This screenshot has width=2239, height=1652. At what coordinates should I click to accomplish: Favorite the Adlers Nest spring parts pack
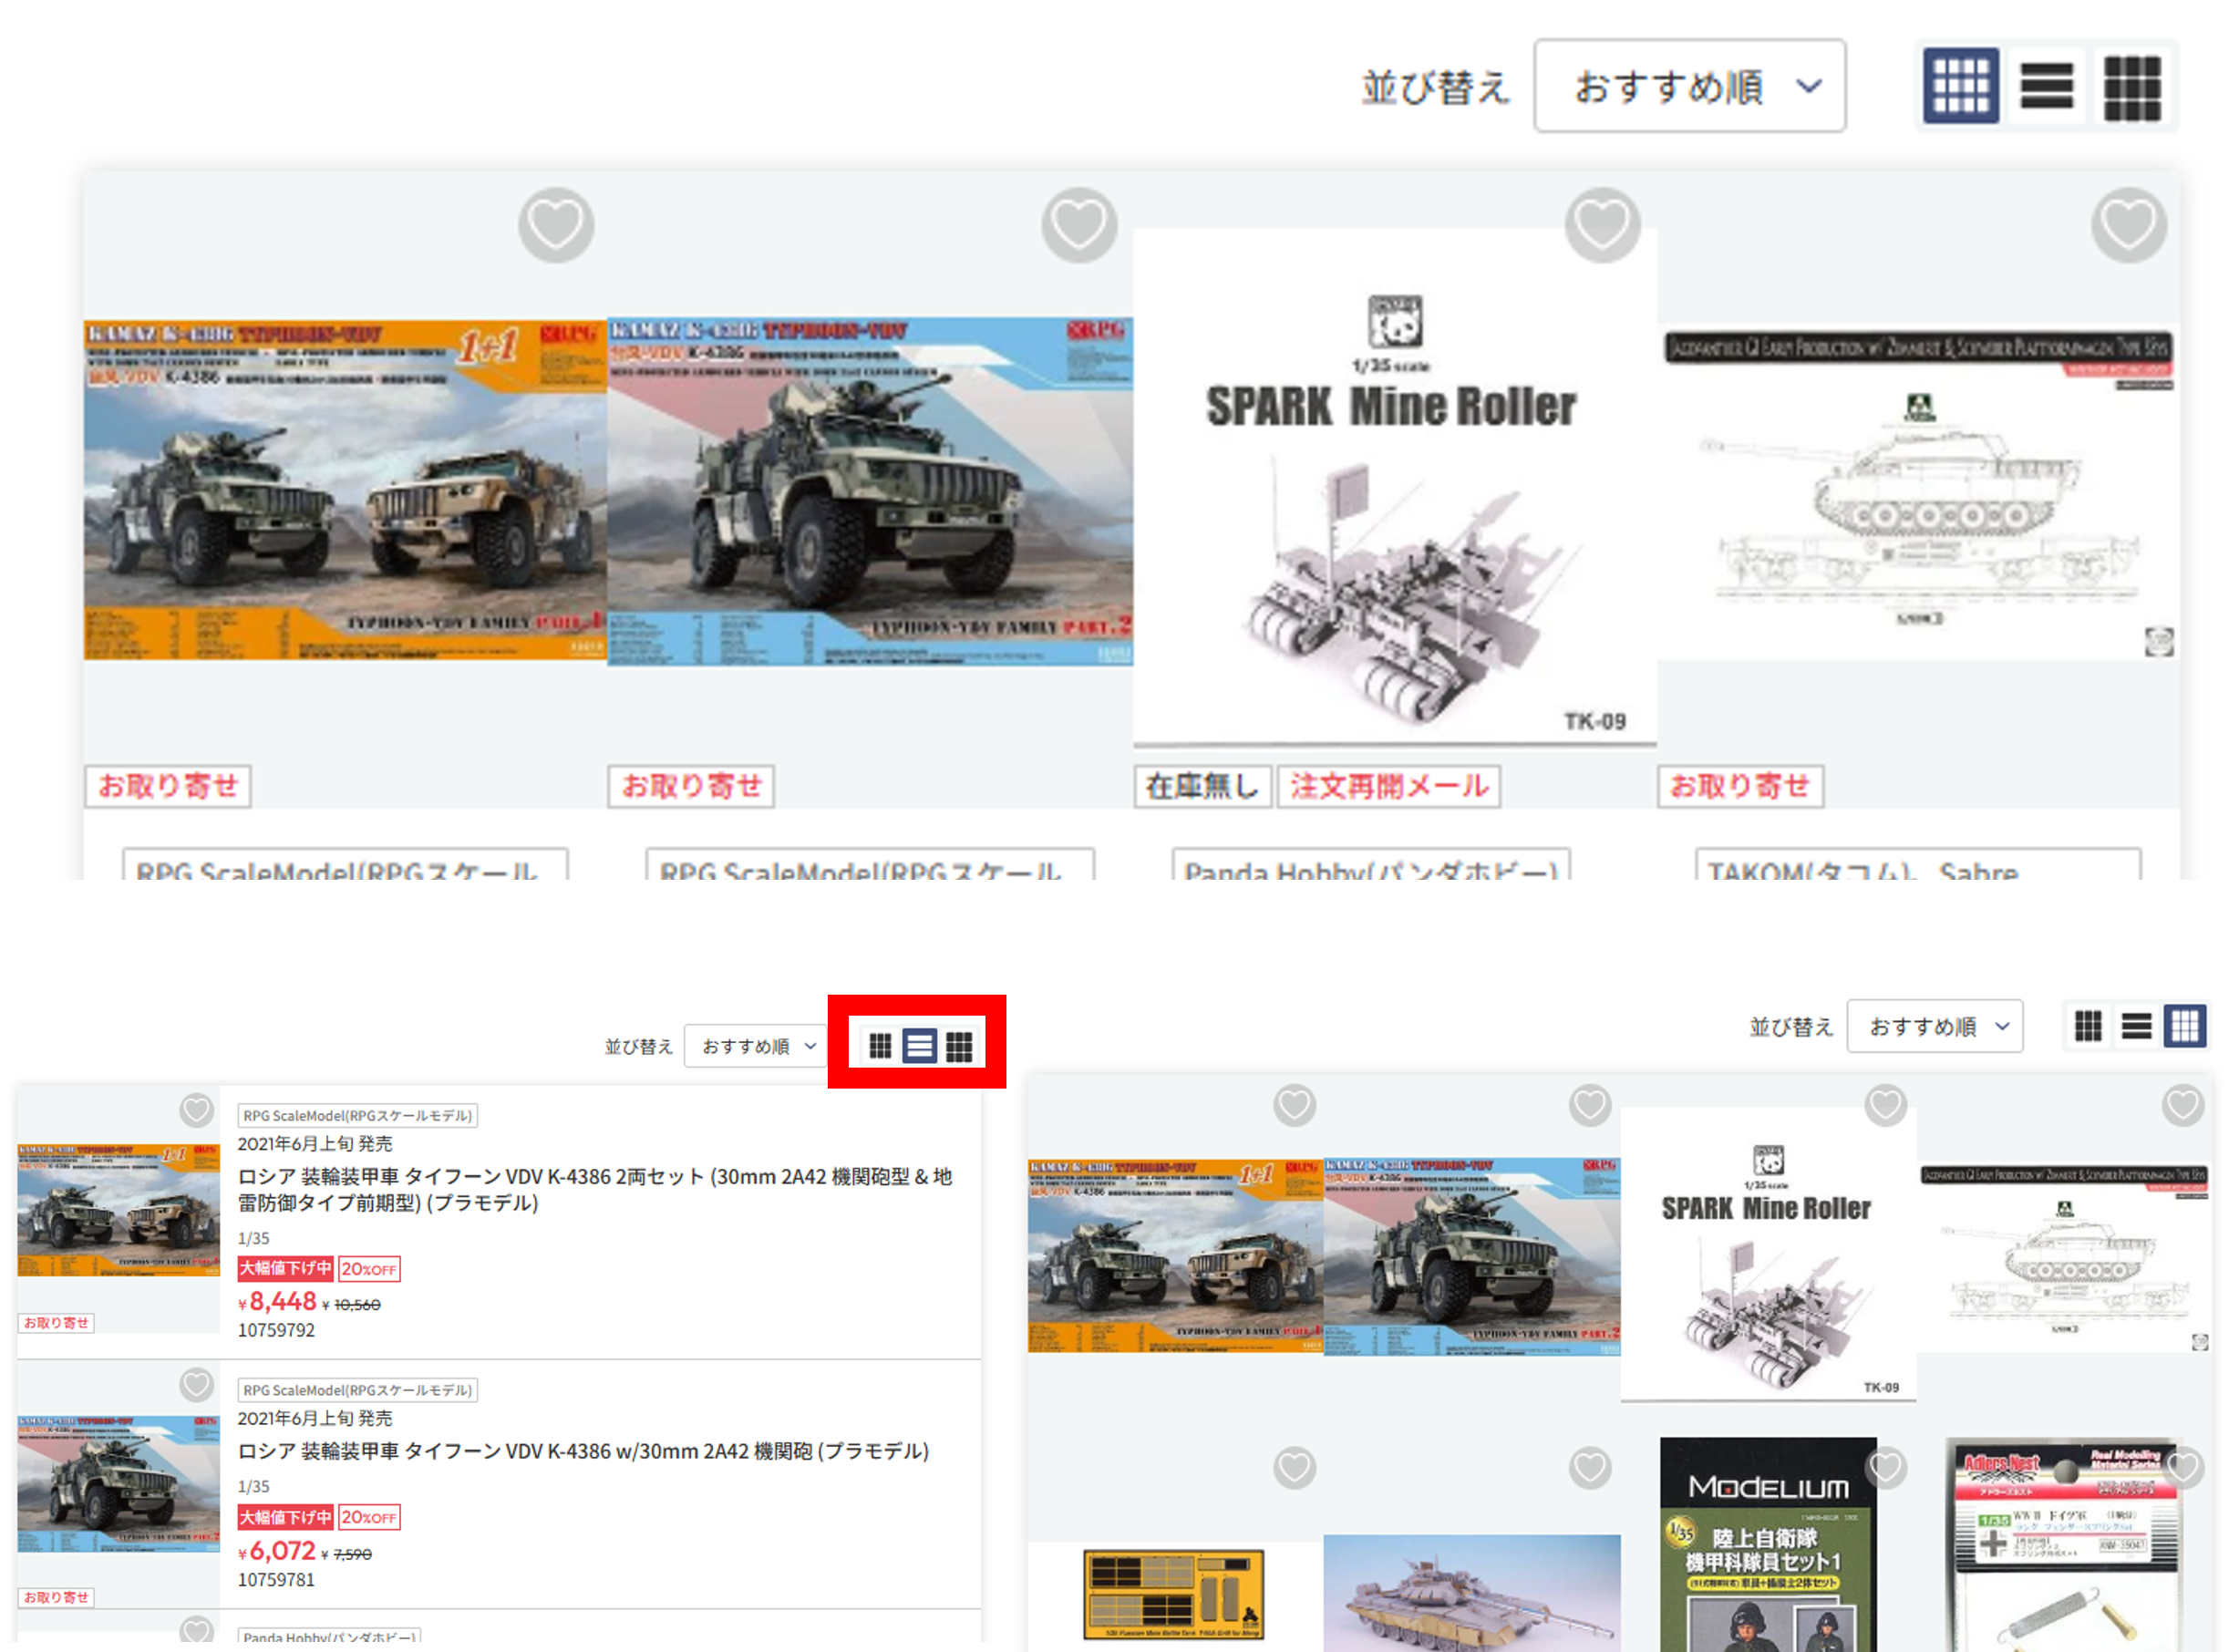pyautogui.click(x=2183, y=1468)
